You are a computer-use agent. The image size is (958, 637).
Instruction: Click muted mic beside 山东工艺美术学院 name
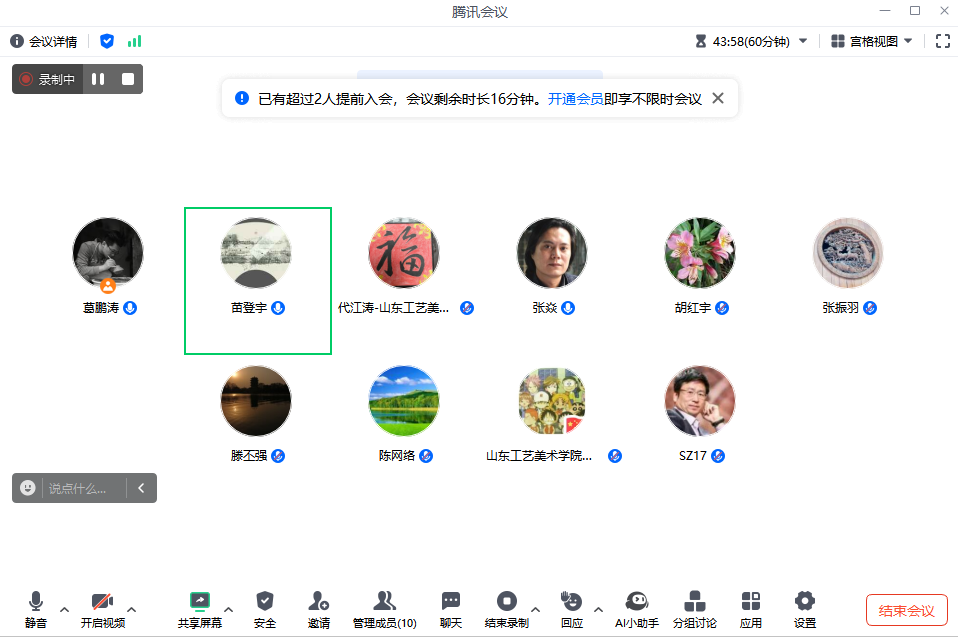615,456
